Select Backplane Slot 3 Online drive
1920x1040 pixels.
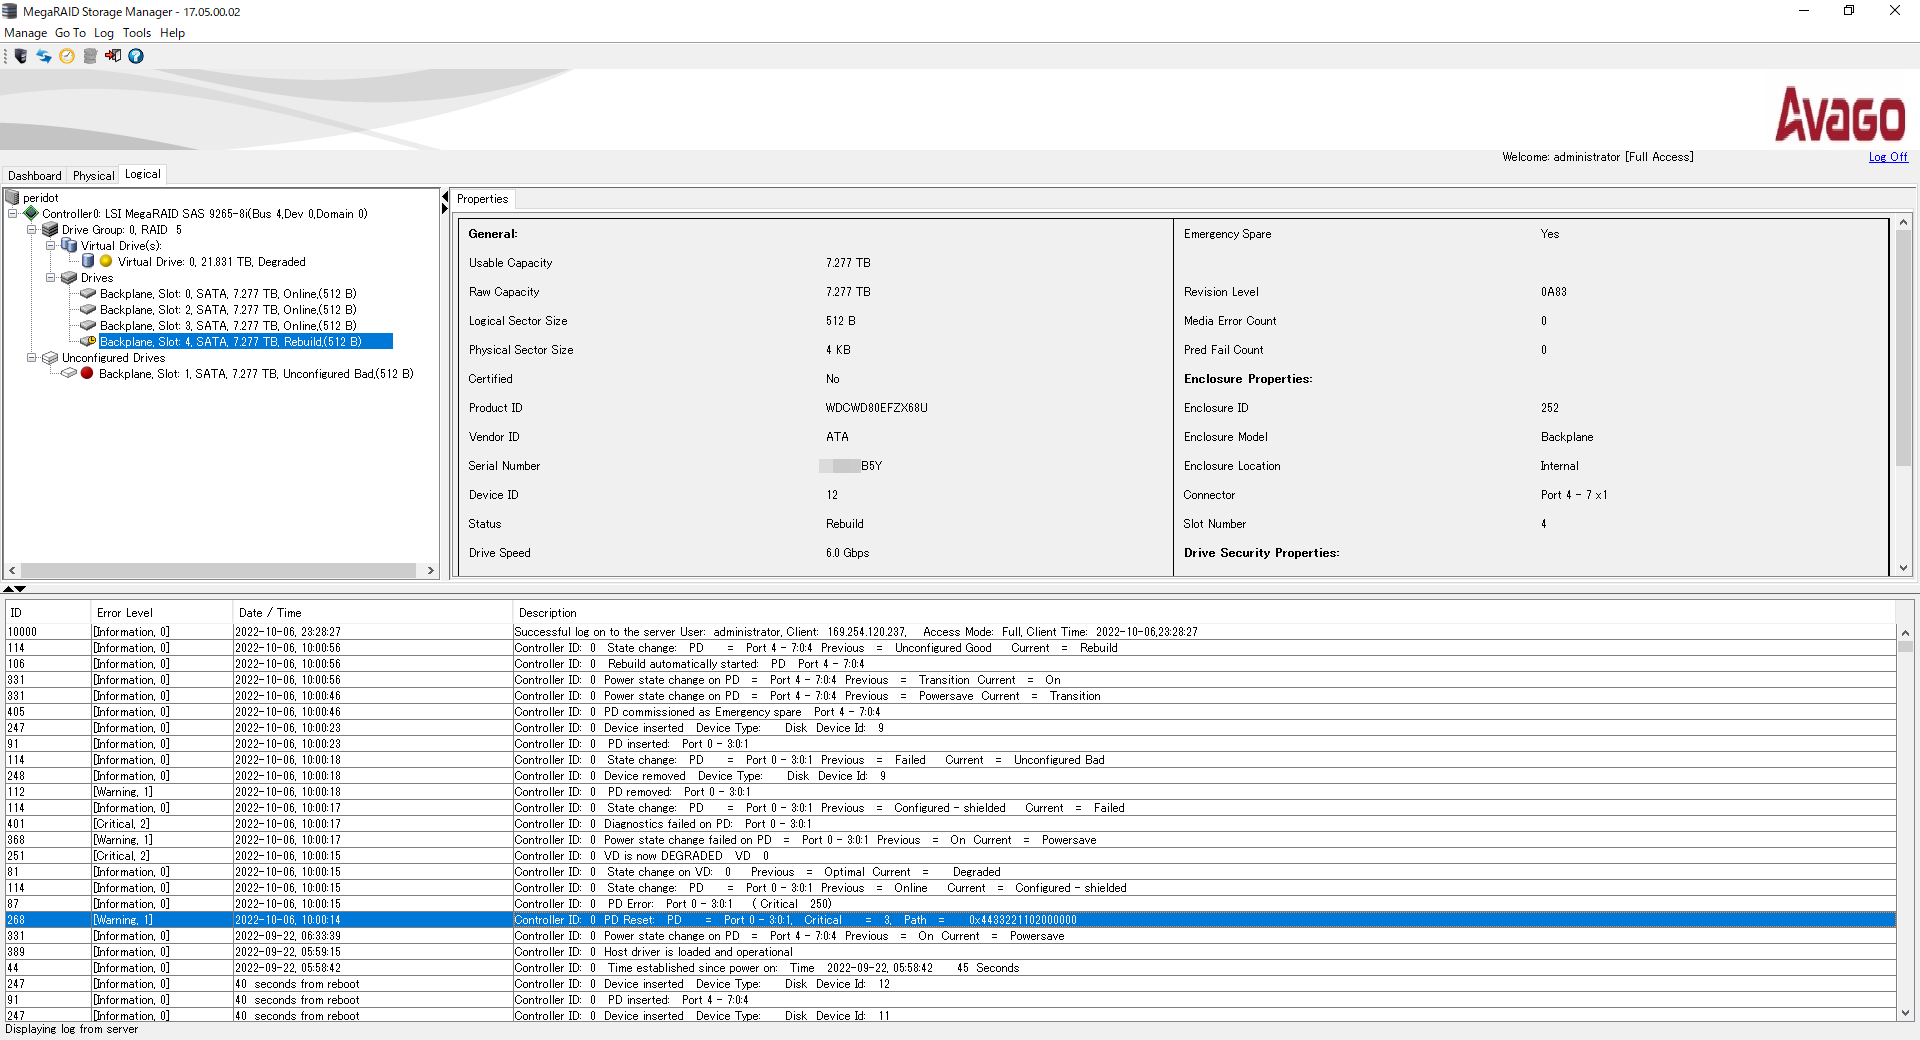click(228, 326)
